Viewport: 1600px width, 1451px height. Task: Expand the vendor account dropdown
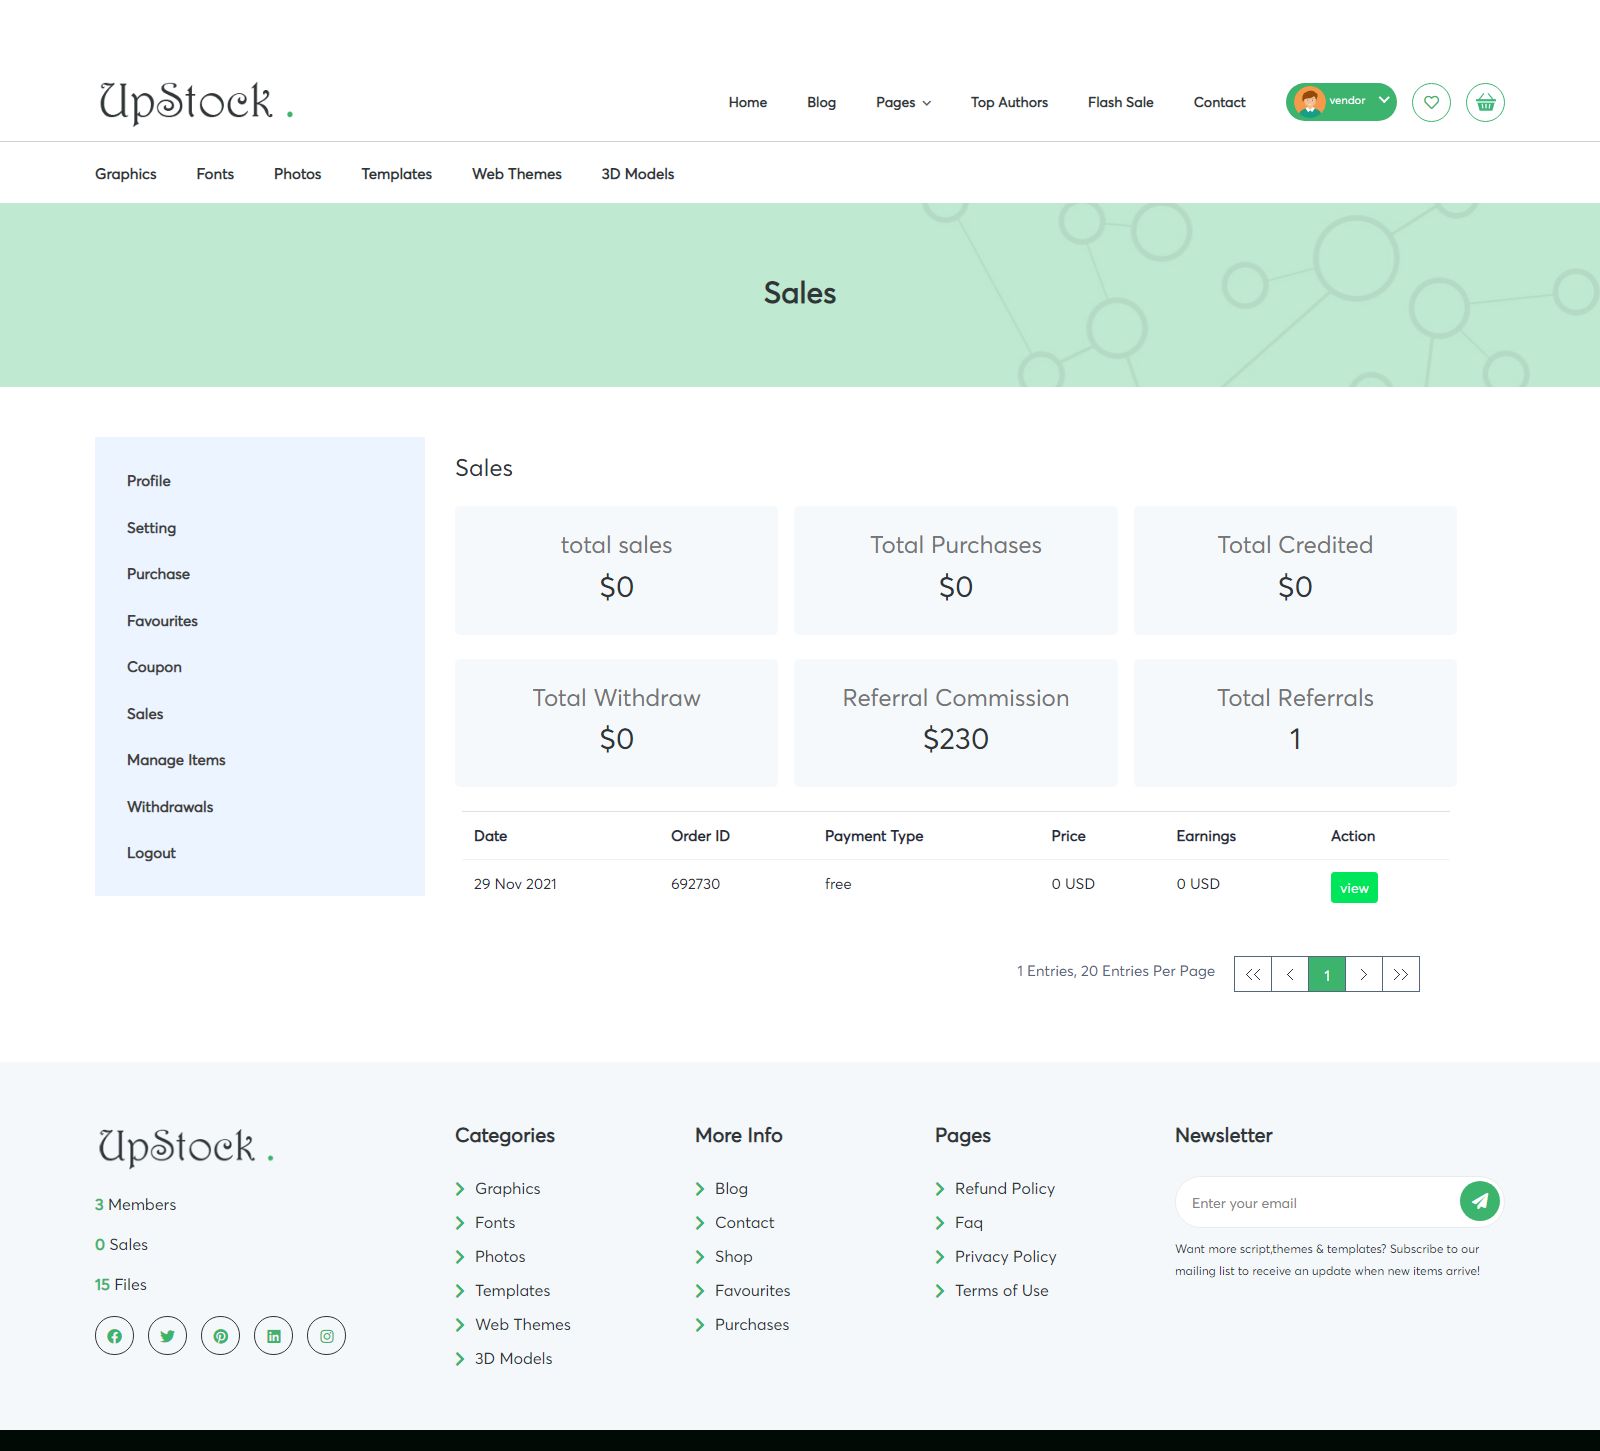point(1341,102)
